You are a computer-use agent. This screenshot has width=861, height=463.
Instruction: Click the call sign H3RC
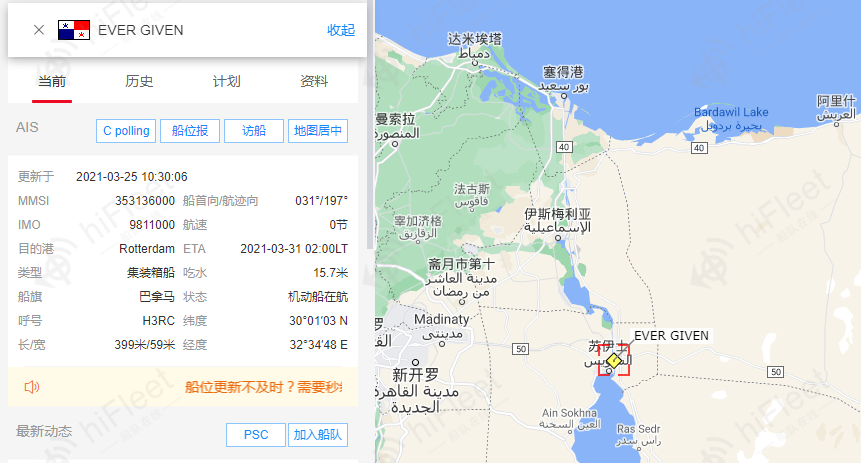coord(159,321)
